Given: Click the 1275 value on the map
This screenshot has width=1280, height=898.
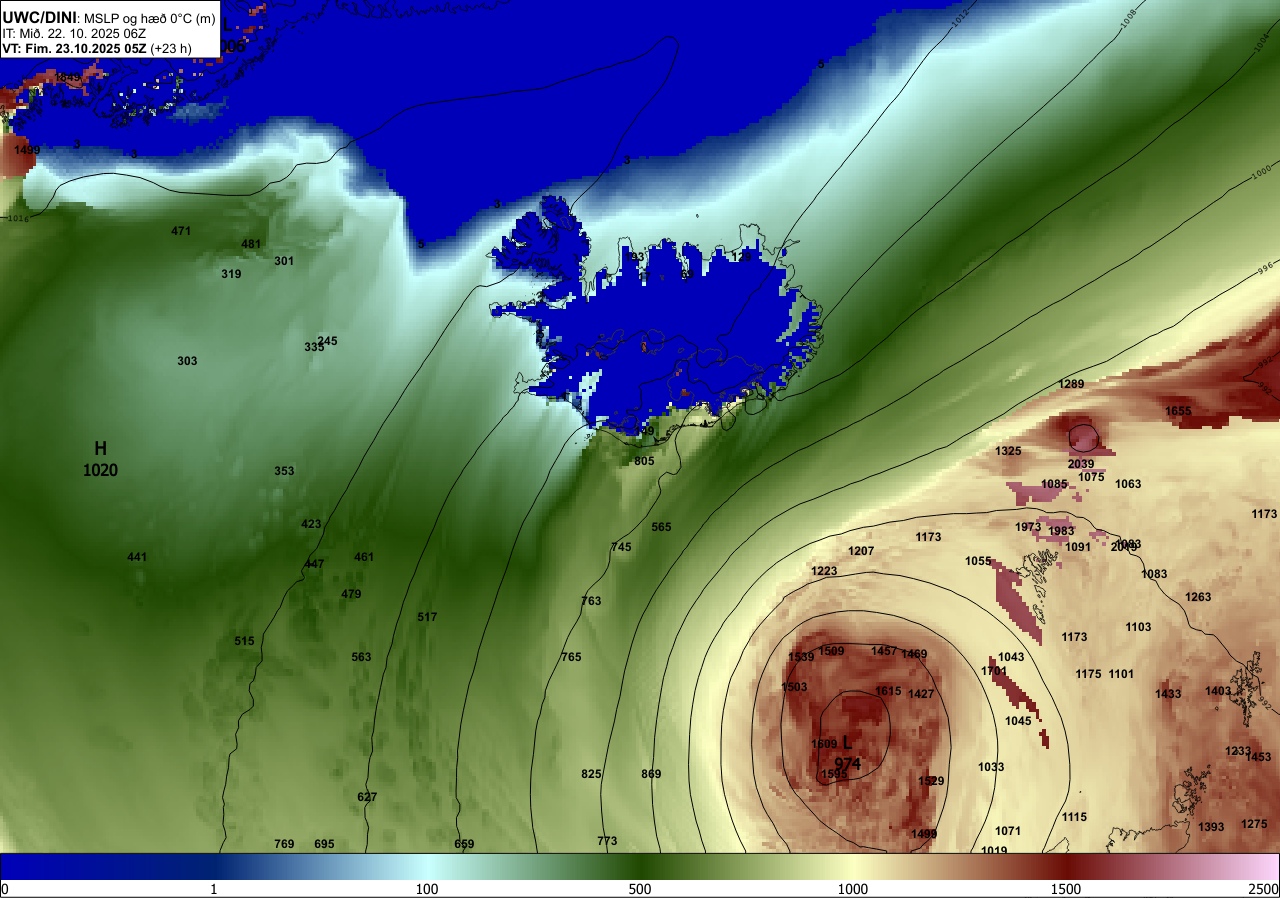Looking at the screenshot, I should pos(1254,824).
